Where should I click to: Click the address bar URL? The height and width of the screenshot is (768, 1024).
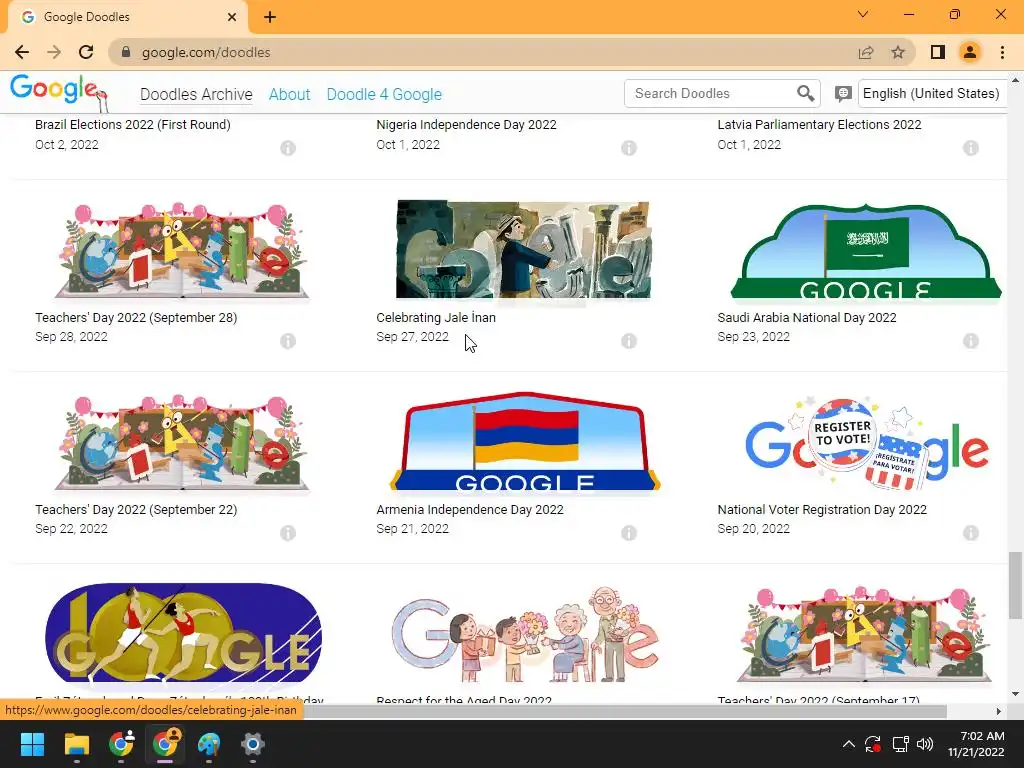(x=206, y=52)
